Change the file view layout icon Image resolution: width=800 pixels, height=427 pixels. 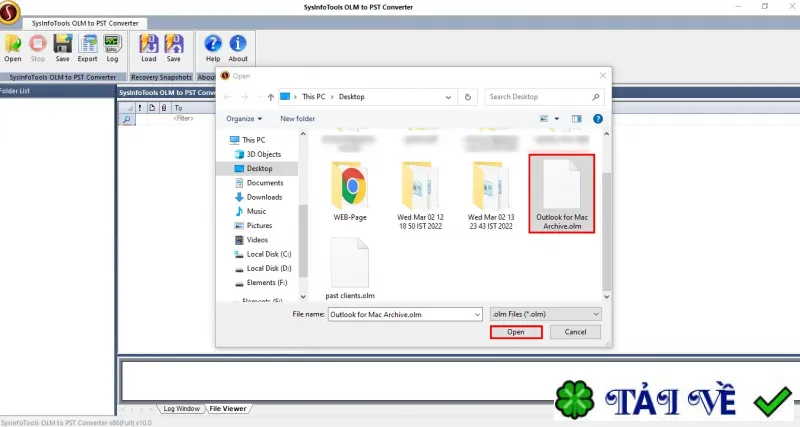click(544, 119)
